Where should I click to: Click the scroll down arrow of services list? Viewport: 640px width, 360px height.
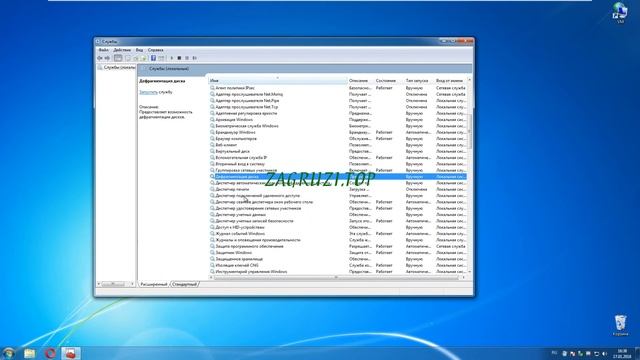coord(469,271)
